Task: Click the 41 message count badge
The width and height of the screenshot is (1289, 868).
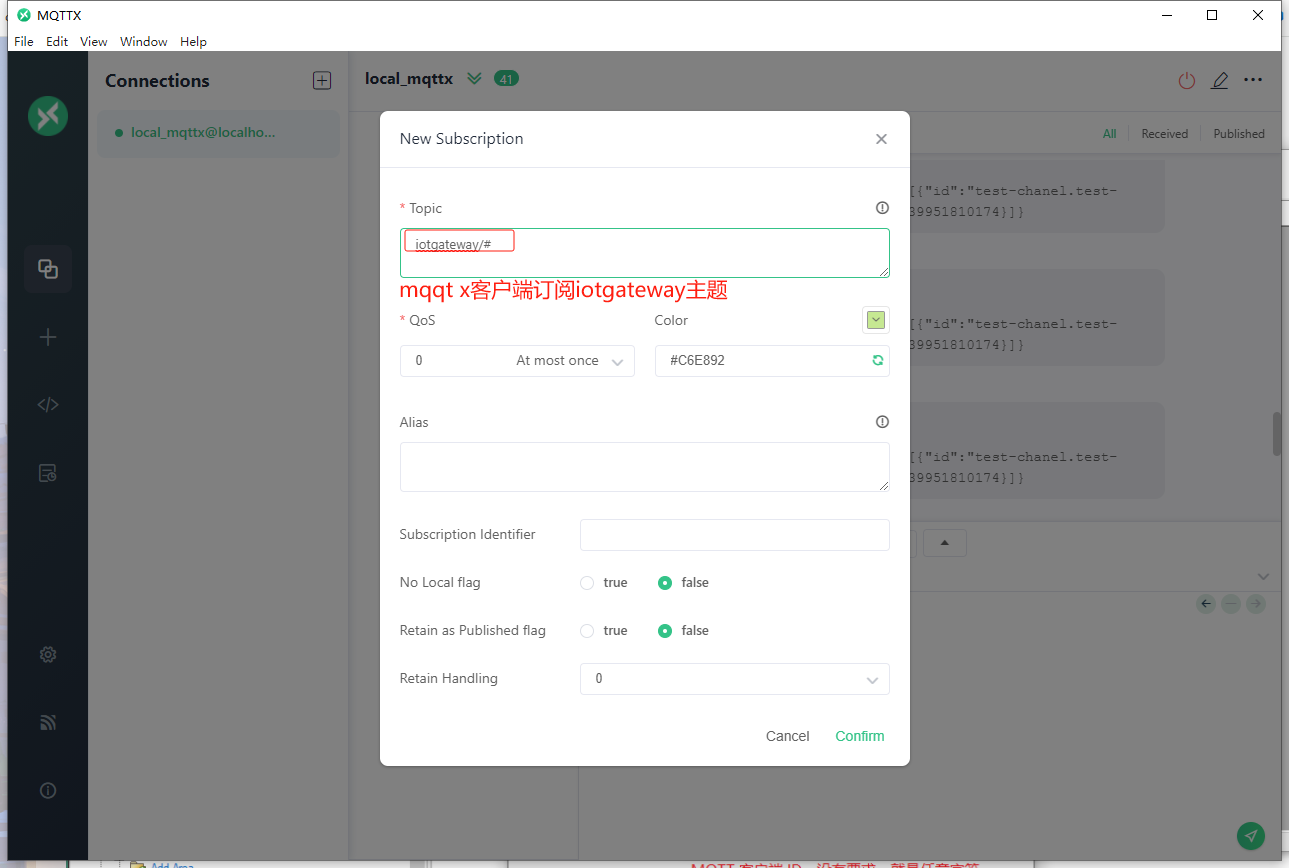Action: (506, 79)
